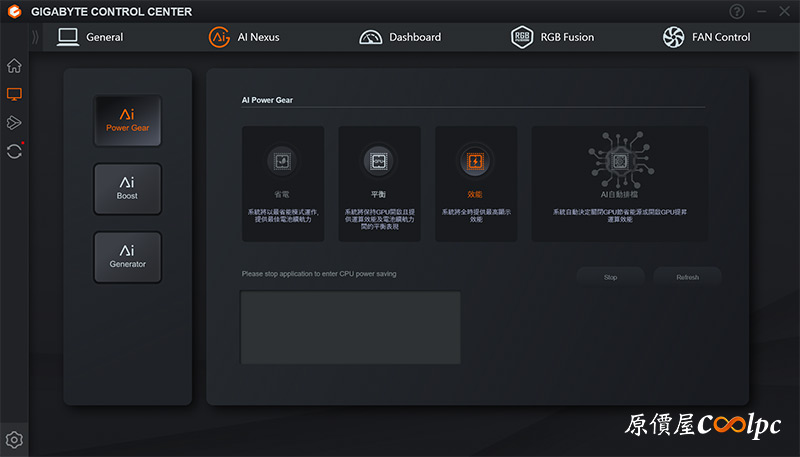Open the update sync sidebar icon
Screen dimensions: 800x457
click(x=14, y=151)
